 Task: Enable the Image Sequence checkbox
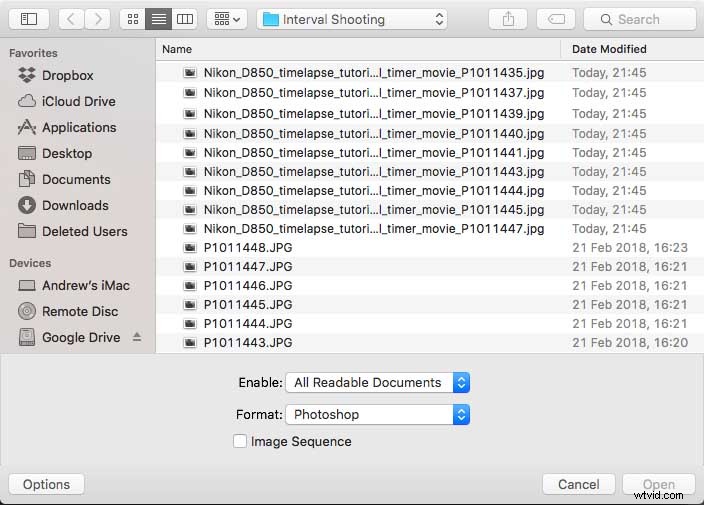(x=240, y=441)
